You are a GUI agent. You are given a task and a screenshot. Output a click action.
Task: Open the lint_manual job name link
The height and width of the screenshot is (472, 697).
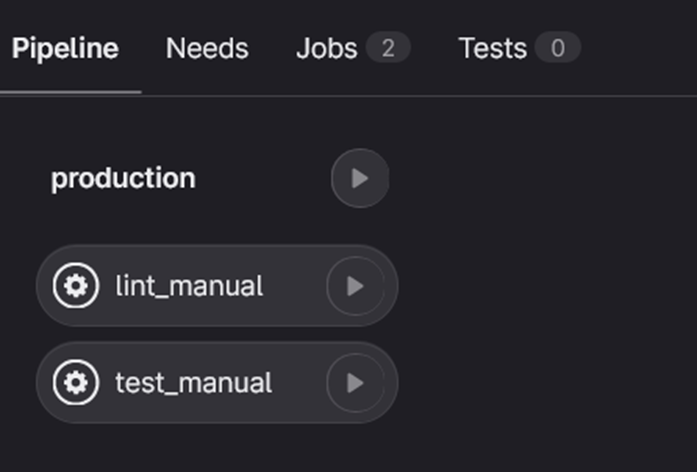point(189,287)
